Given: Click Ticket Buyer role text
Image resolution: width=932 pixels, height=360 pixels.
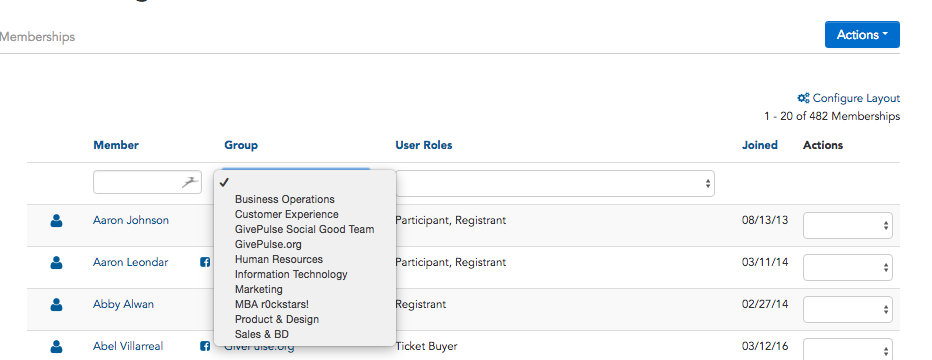Looking at the screenshot, I should point(426,346).
